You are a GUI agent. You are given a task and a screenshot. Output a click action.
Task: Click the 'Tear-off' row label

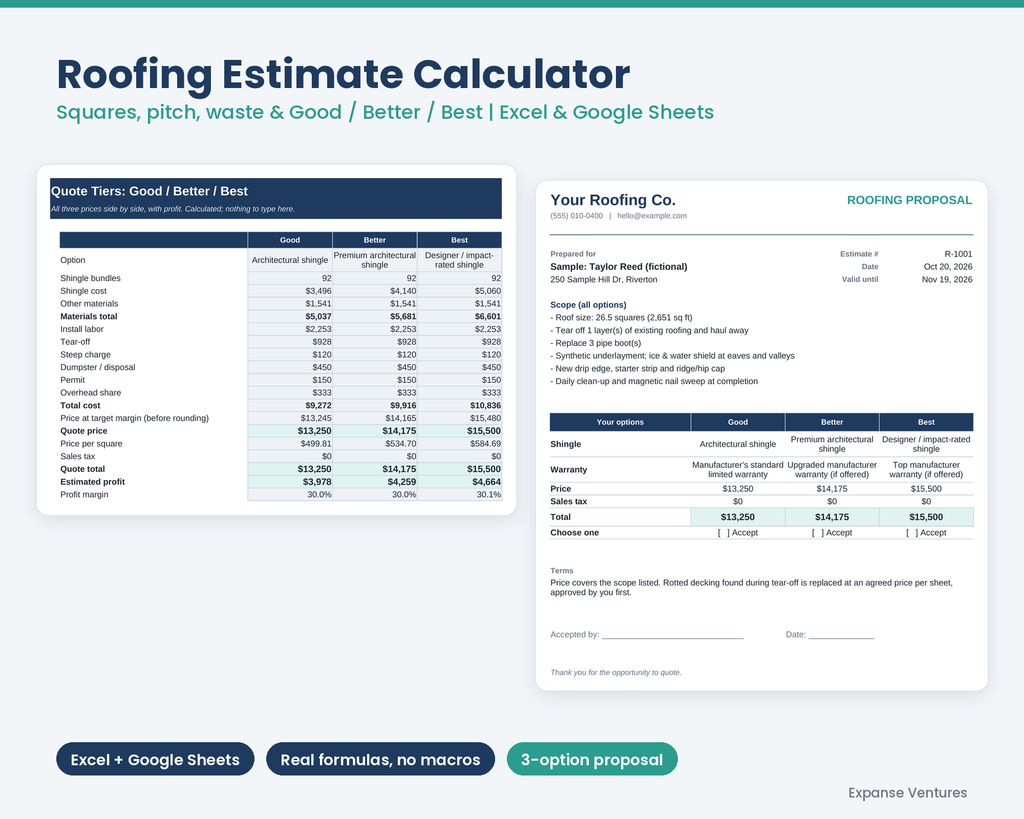[x=75, y=342]
